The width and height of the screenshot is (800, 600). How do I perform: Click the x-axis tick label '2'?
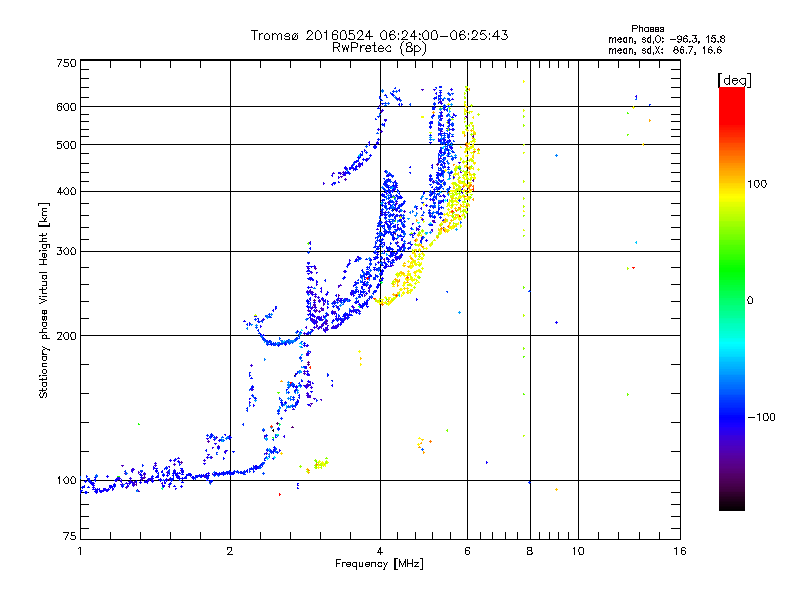point(230,551)
